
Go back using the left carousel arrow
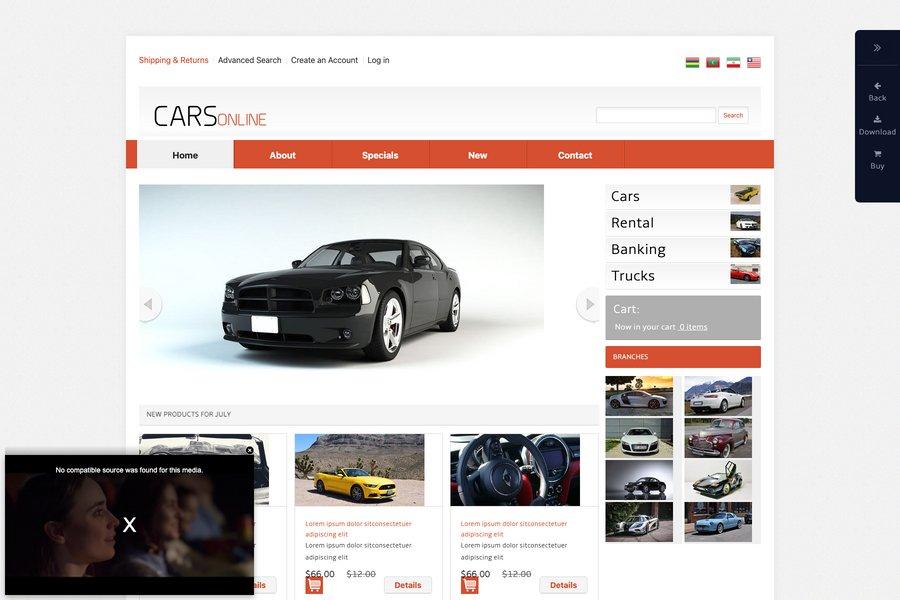tap(150, 306)
